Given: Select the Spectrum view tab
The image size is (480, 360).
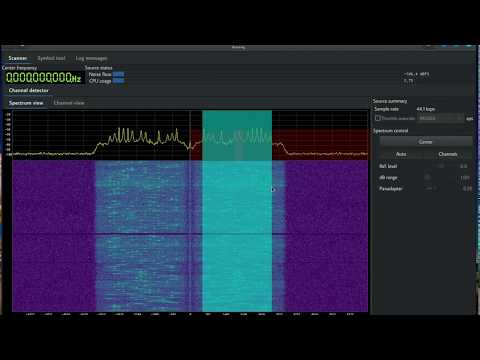Looking at the screenshot, I should tap(26, 103).
